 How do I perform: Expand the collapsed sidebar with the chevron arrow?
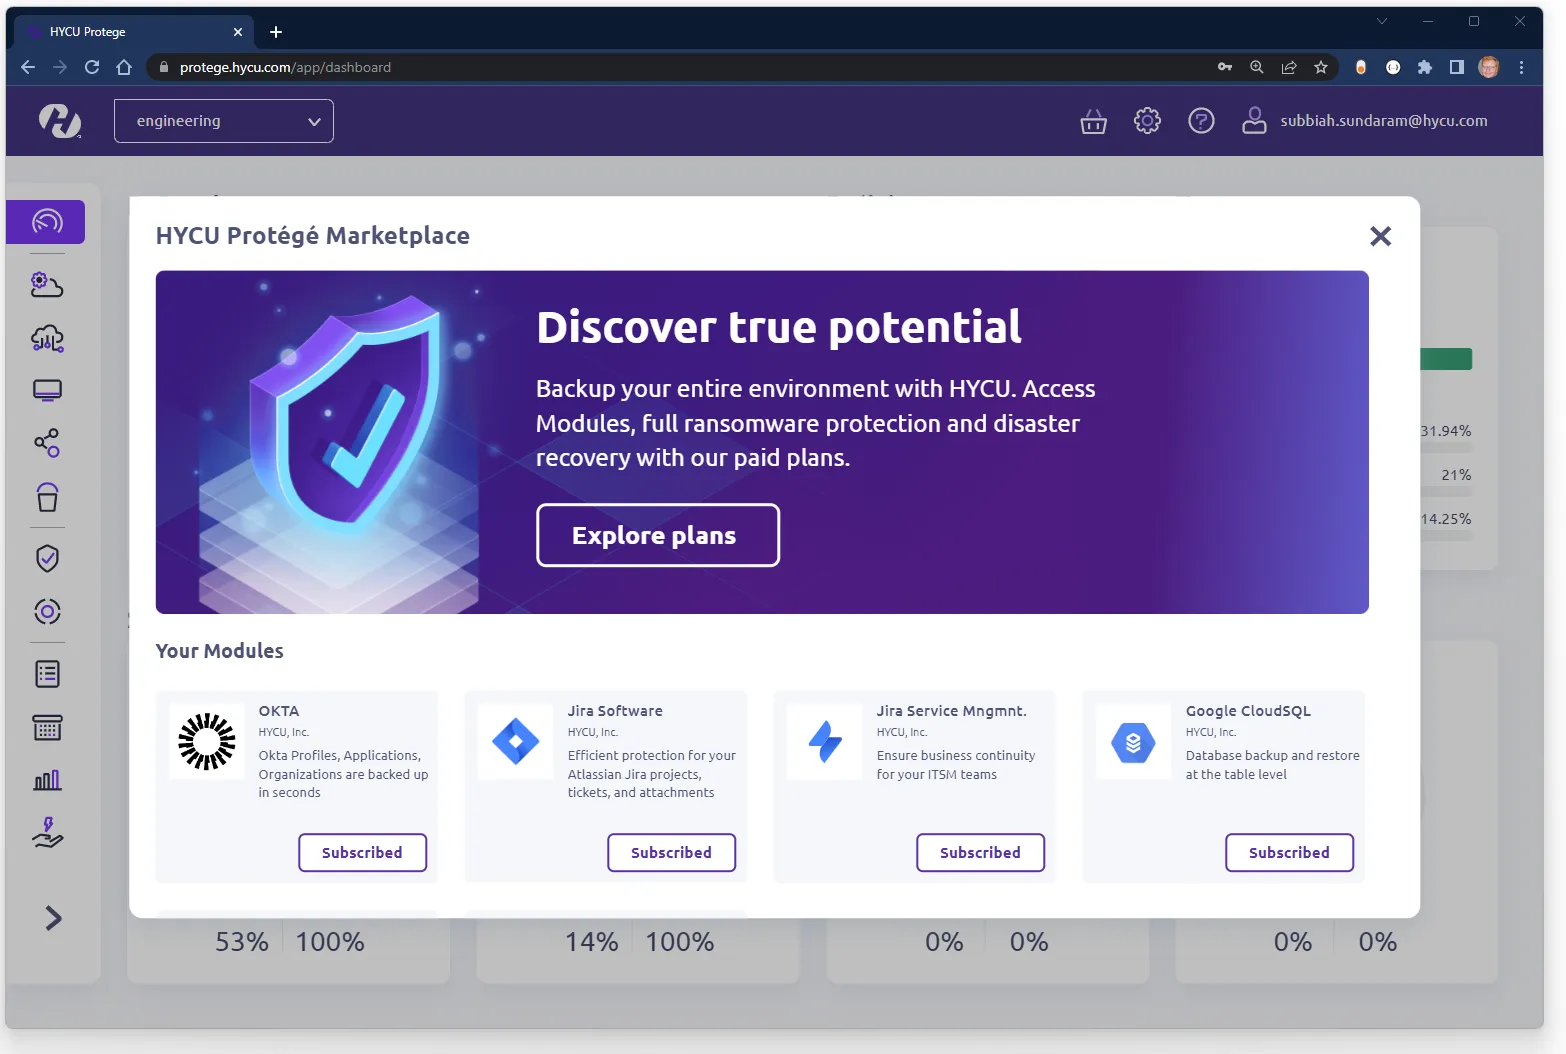click(x=52, y=918)
